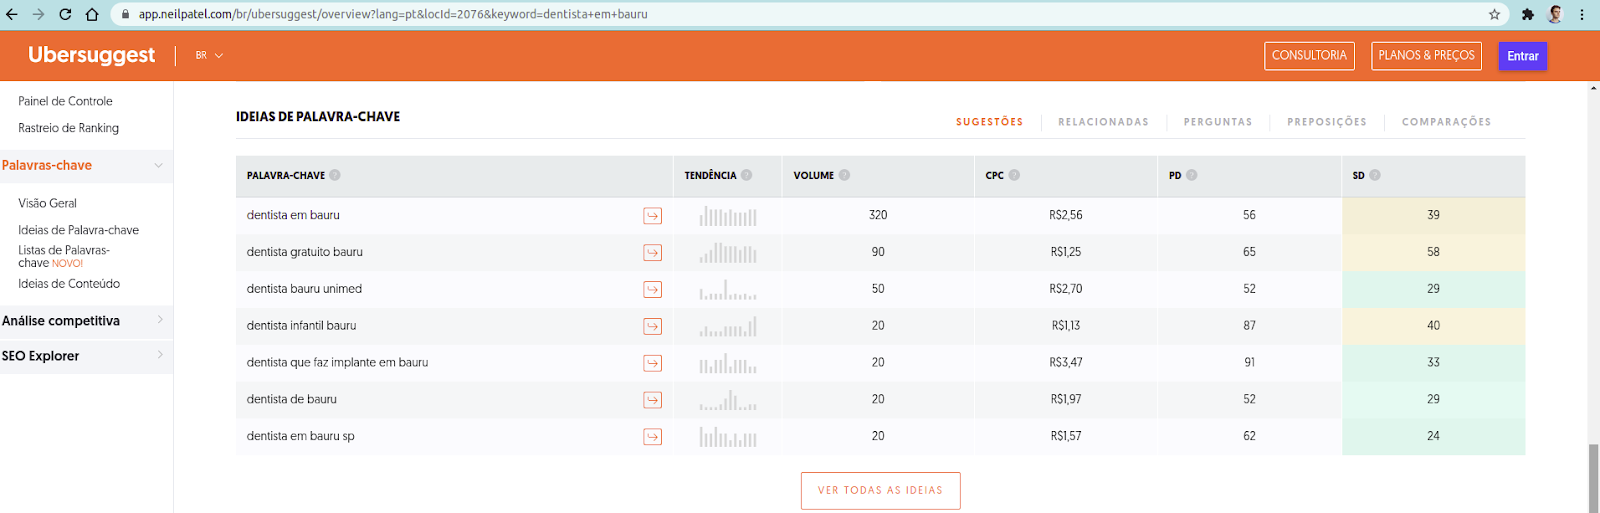The height and width of the screenshot is (513, 1600).
Task: Open arrow icon for dentista que faz implante
Action: point(652,363)
